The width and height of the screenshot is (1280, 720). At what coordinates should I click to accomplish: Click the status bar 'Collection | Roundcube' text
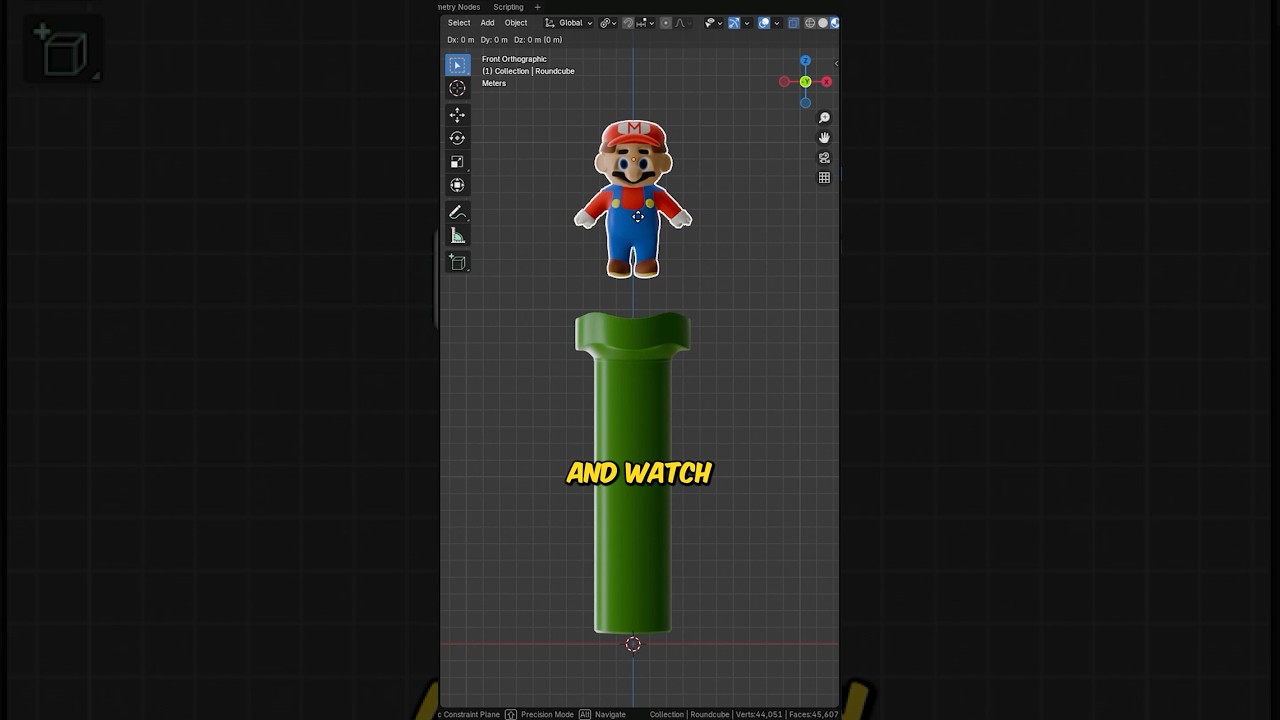(689, 714)
